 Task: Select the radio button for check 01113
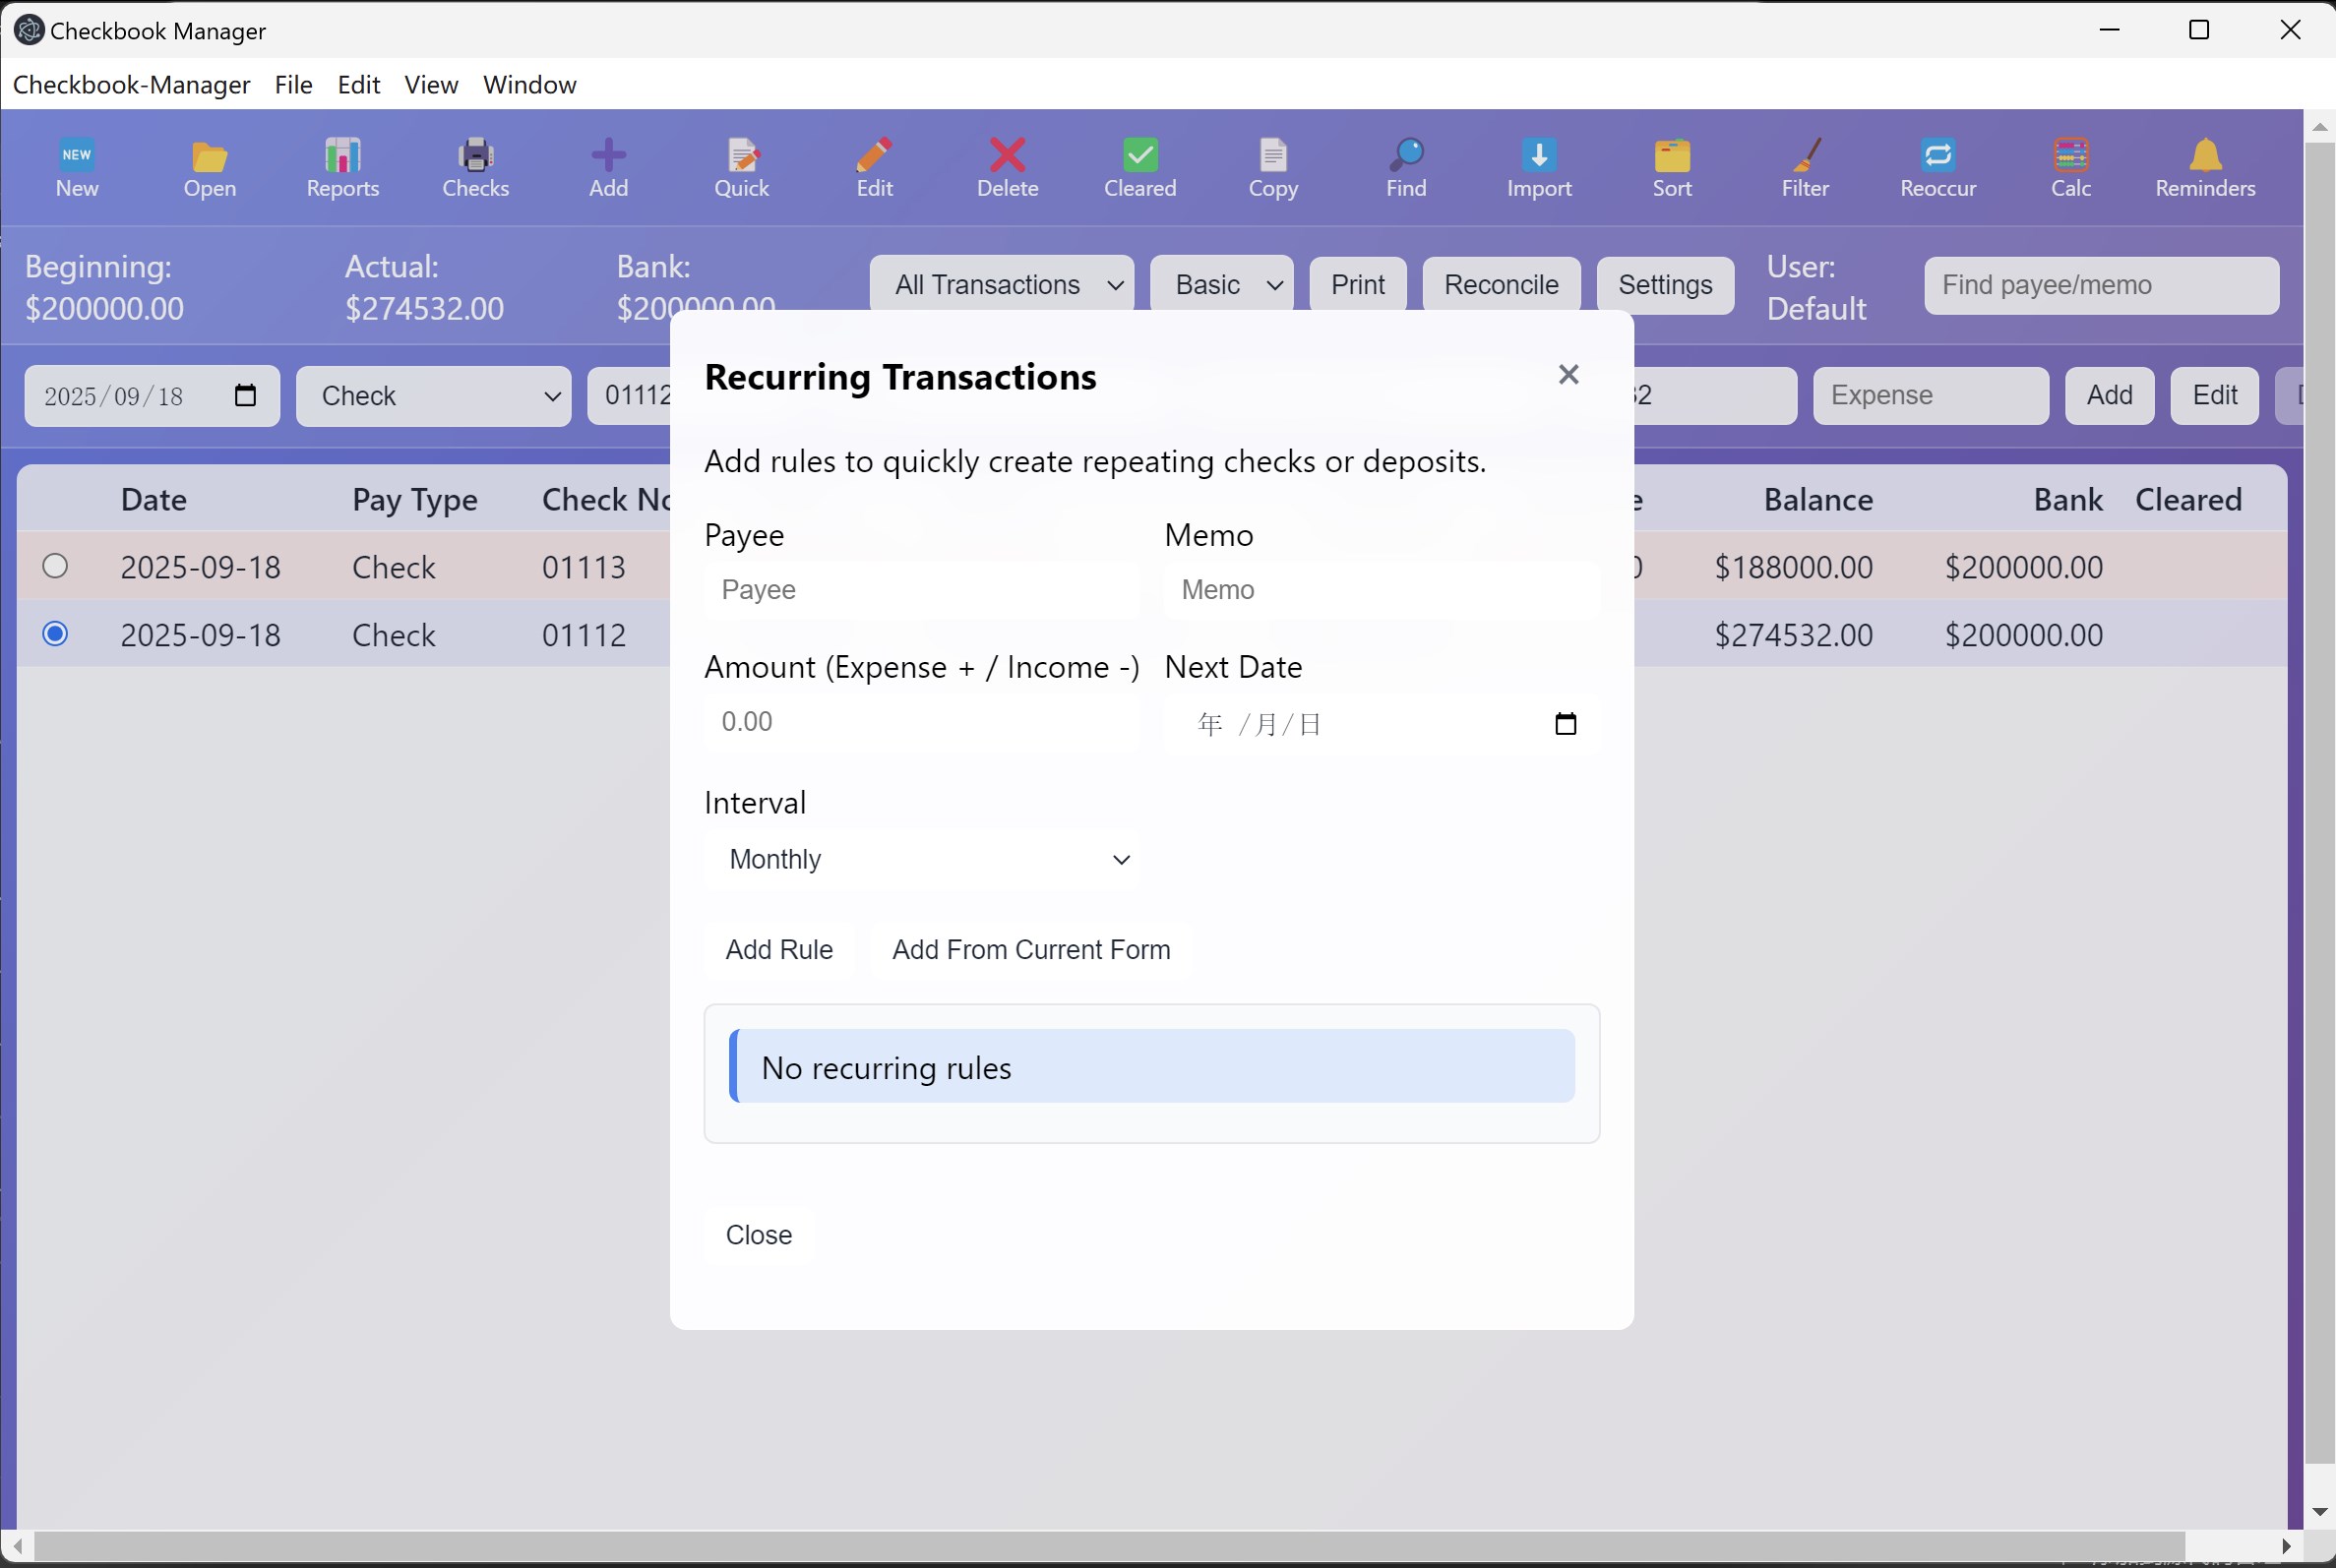56,566
